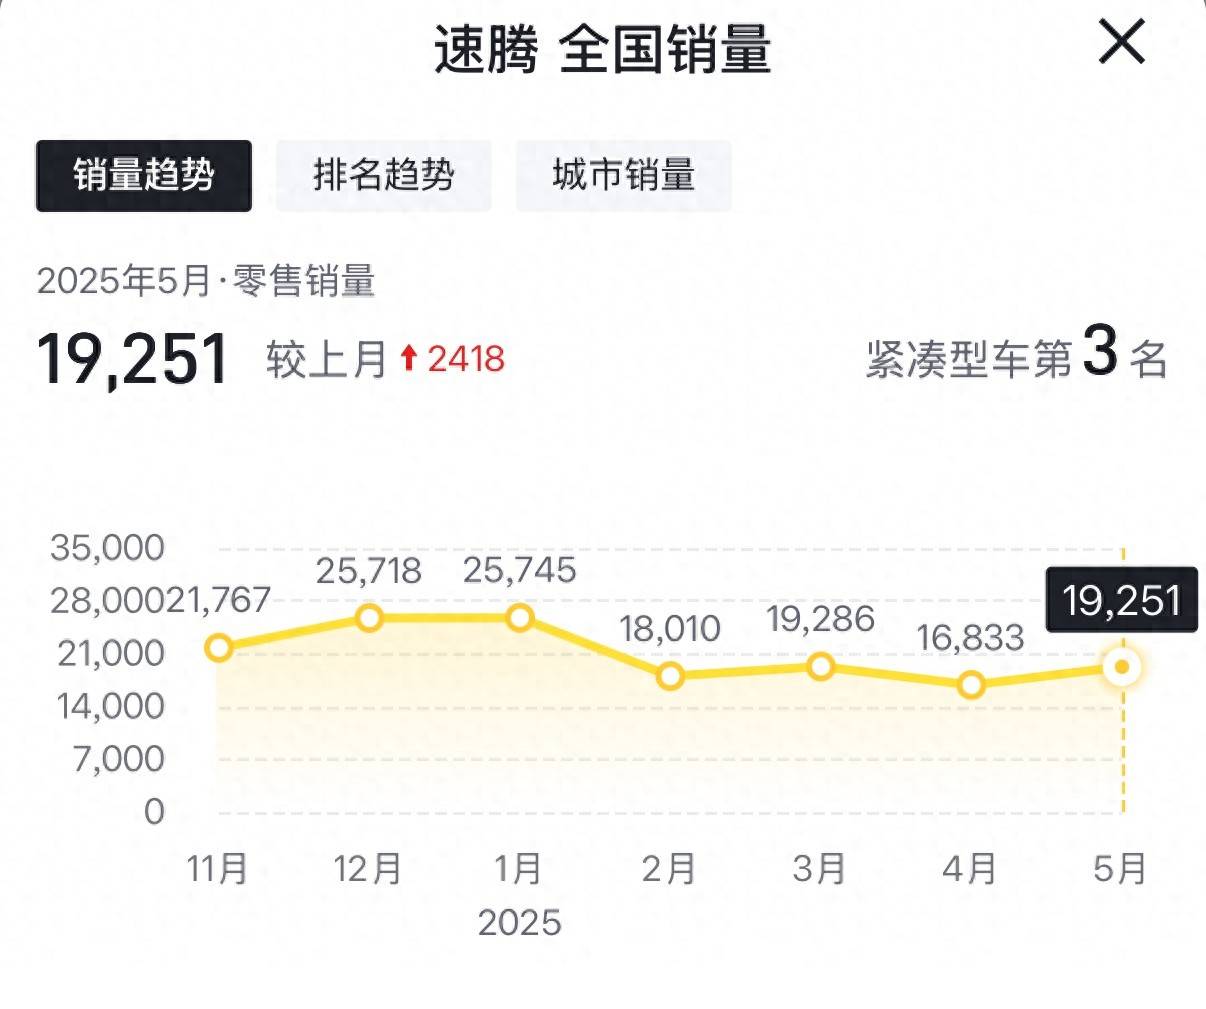Click the 11月 axis label
The width and height of the screenshot is (1206, 1009).
tap(218, 869)
